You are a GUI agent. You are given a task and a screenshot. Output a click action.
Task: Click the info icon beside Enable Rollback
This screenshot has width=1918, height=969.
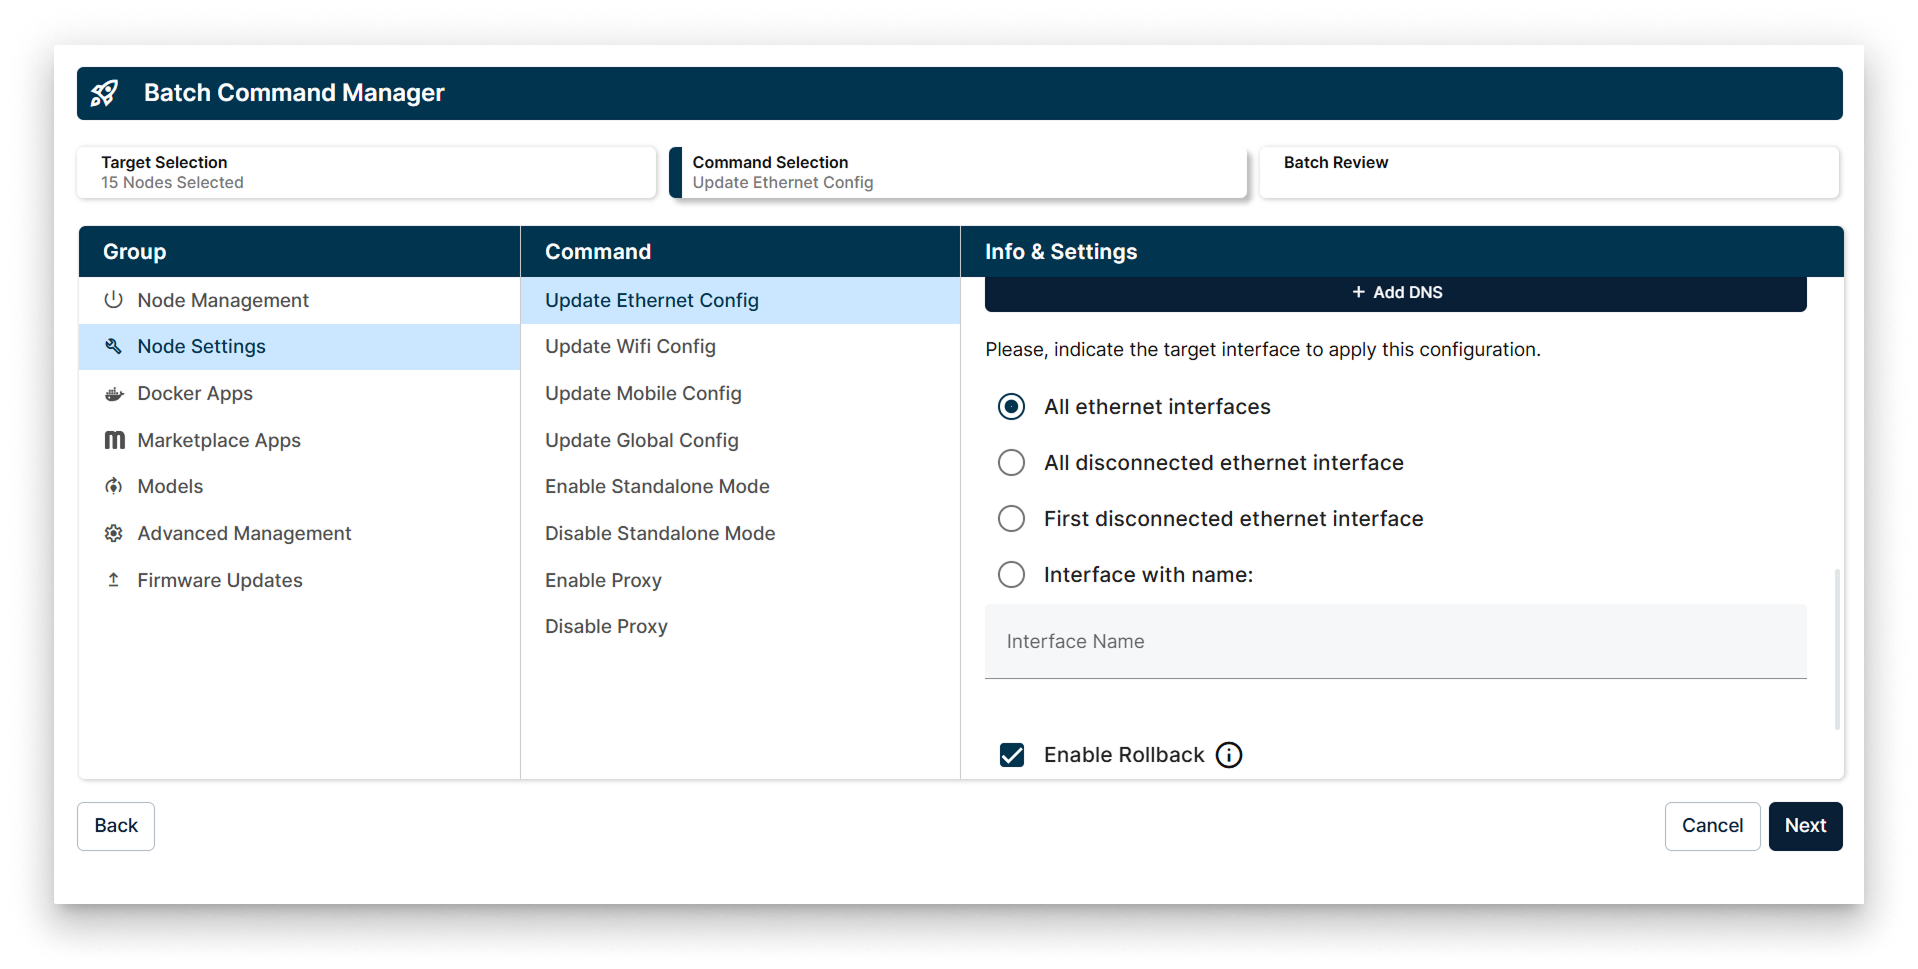coord(1229,755)
